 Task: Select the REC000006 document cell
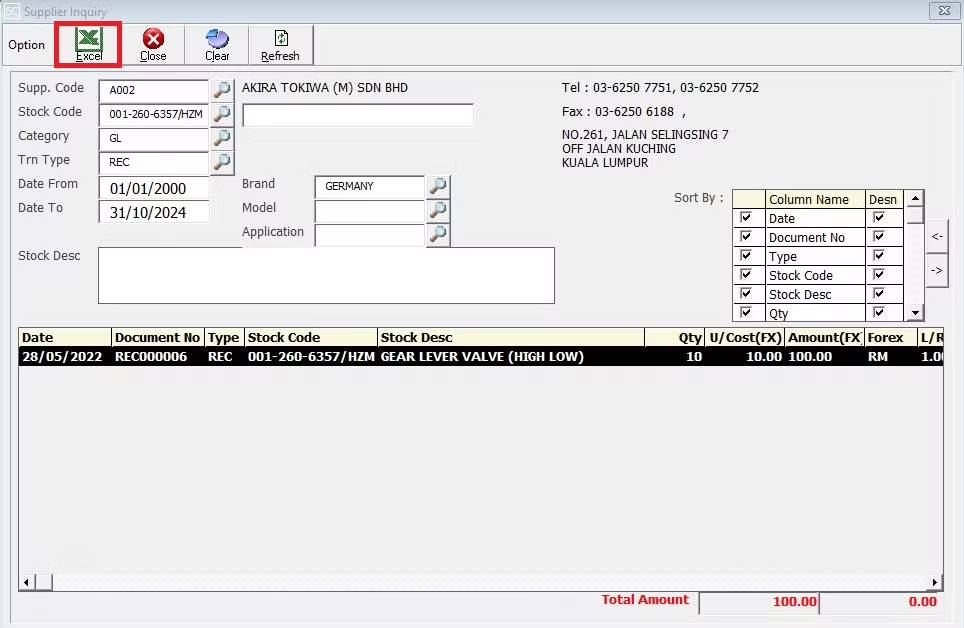(x=157, y=356)
